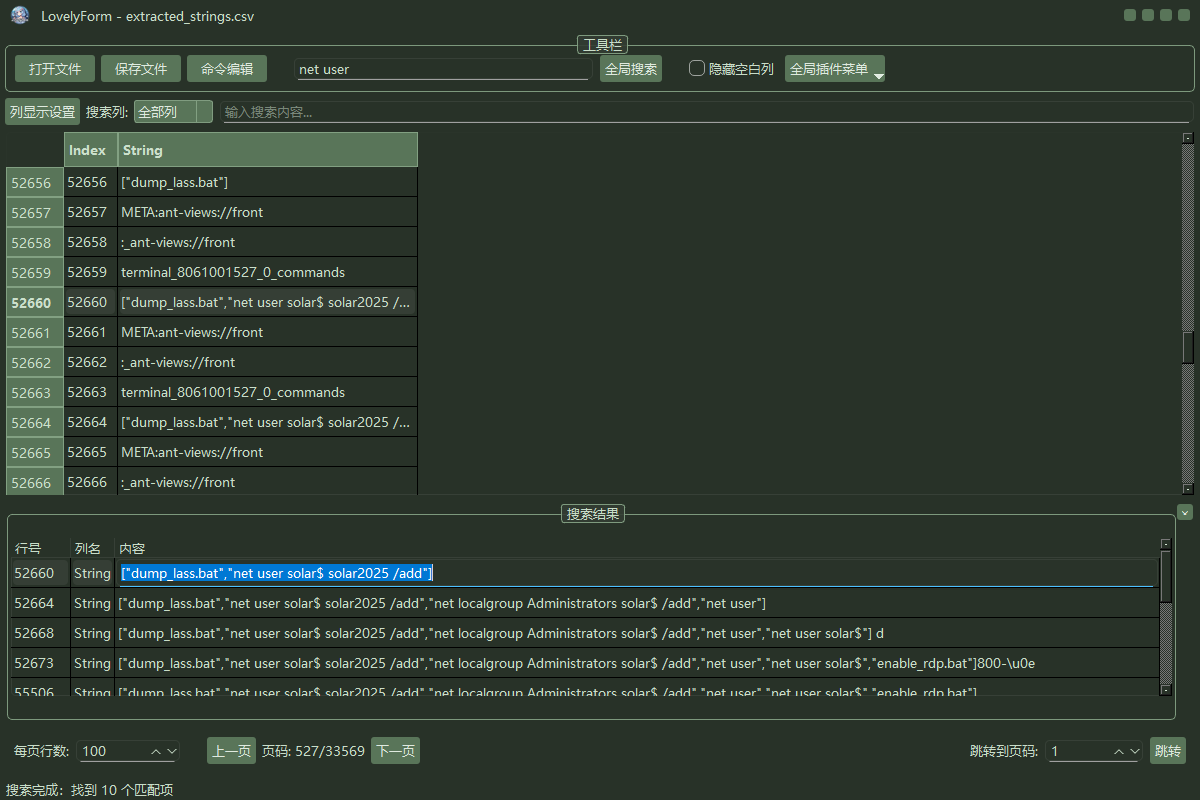Click the 命令编辑 button
The image size is (1200, 800).
[227, 69]
